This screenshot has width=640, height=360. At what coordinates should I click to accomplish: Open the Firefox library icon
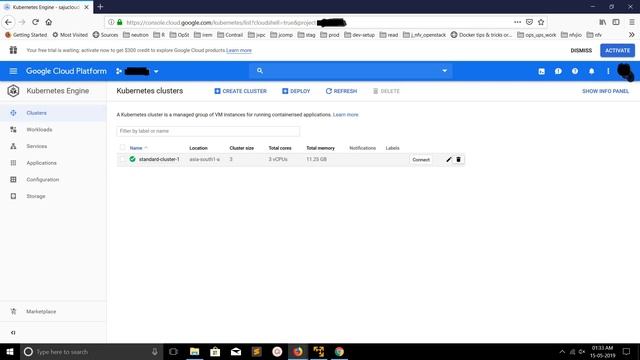coord(602,22)
